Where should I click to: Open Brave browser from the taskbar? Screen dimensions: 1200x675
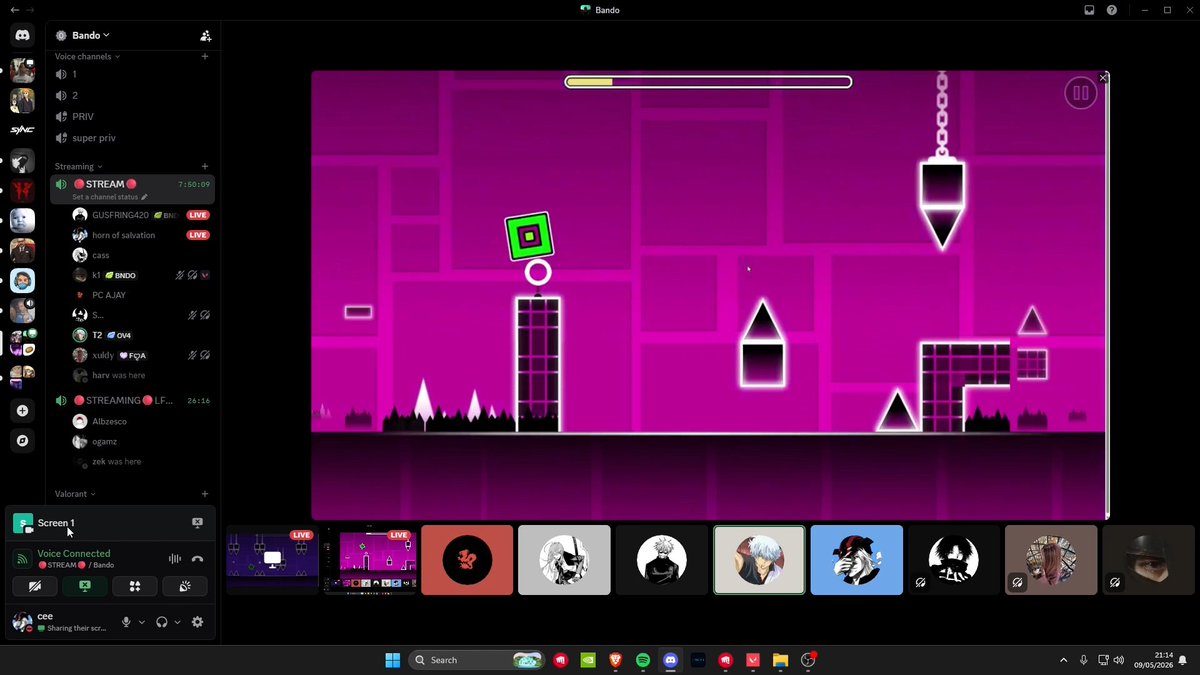pyautogui.click(x=615, y=660)
